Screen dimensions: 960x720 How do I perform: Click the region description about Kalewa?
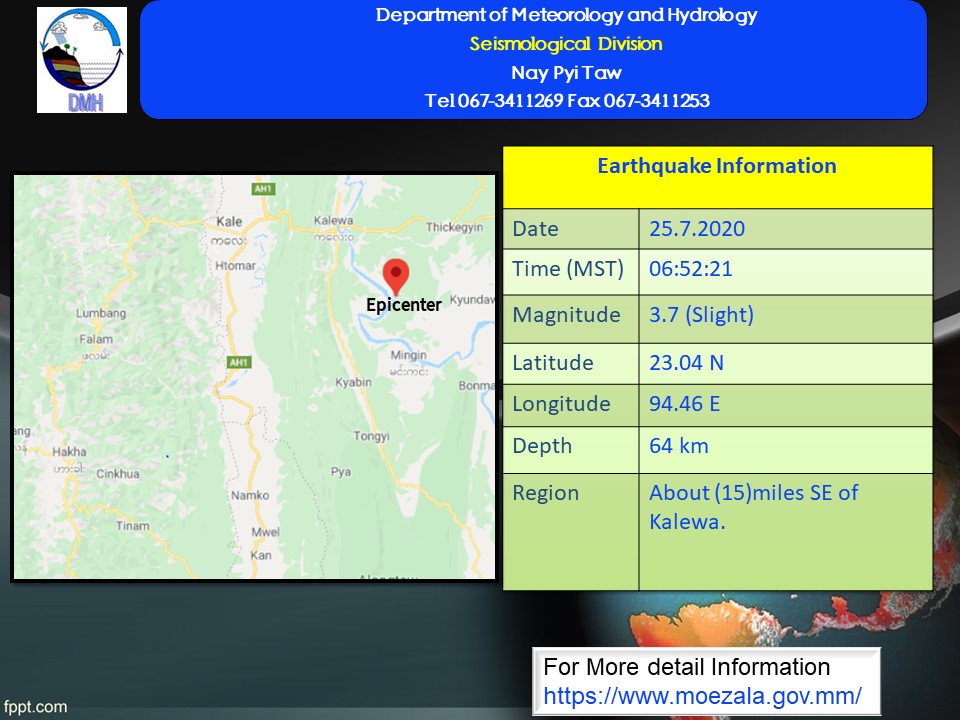point(754,507)
